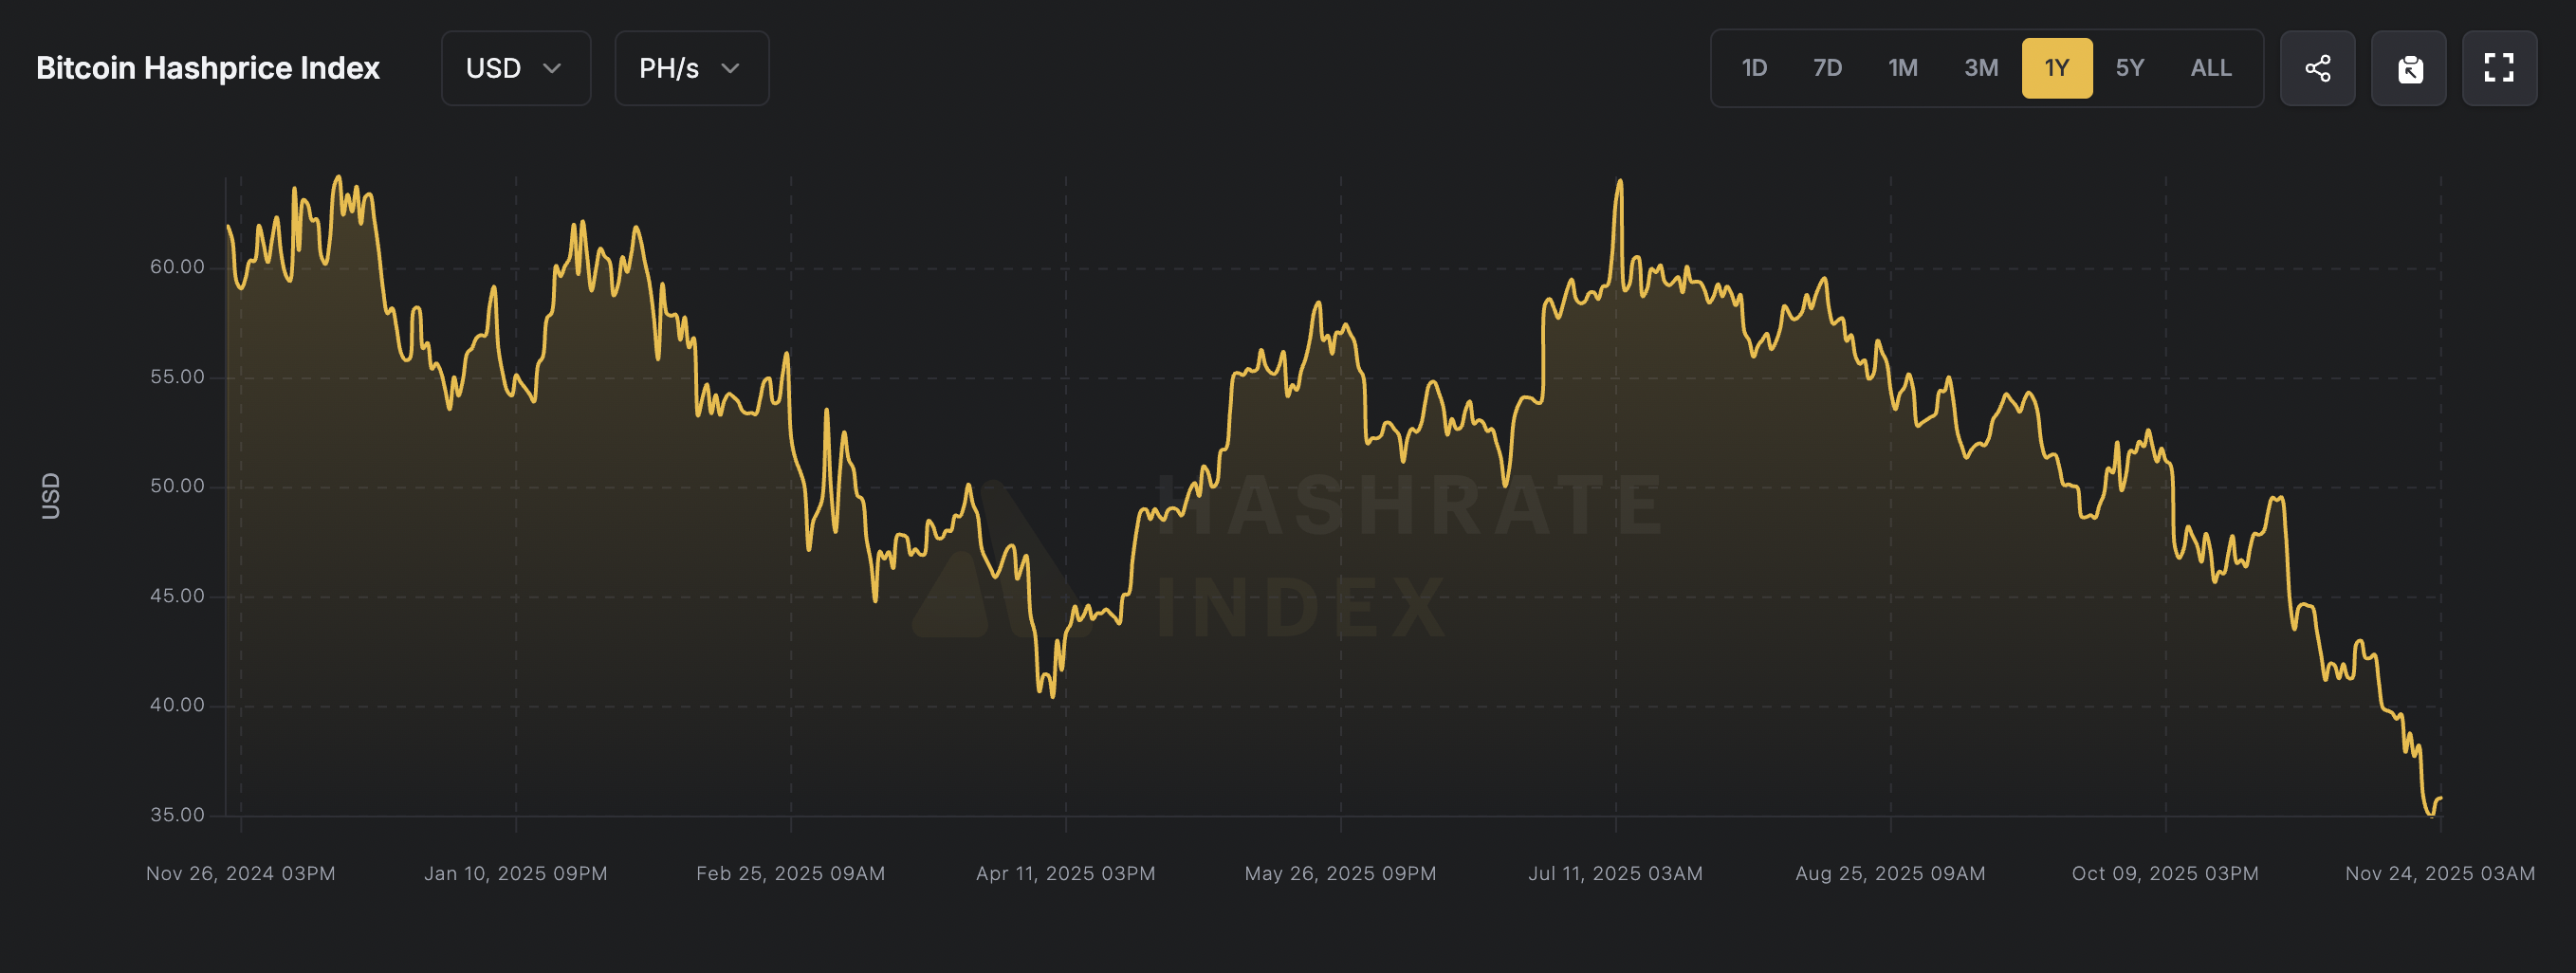Choose the 1M time range
Screen dimensions: 2576x973
[1902, 68]
